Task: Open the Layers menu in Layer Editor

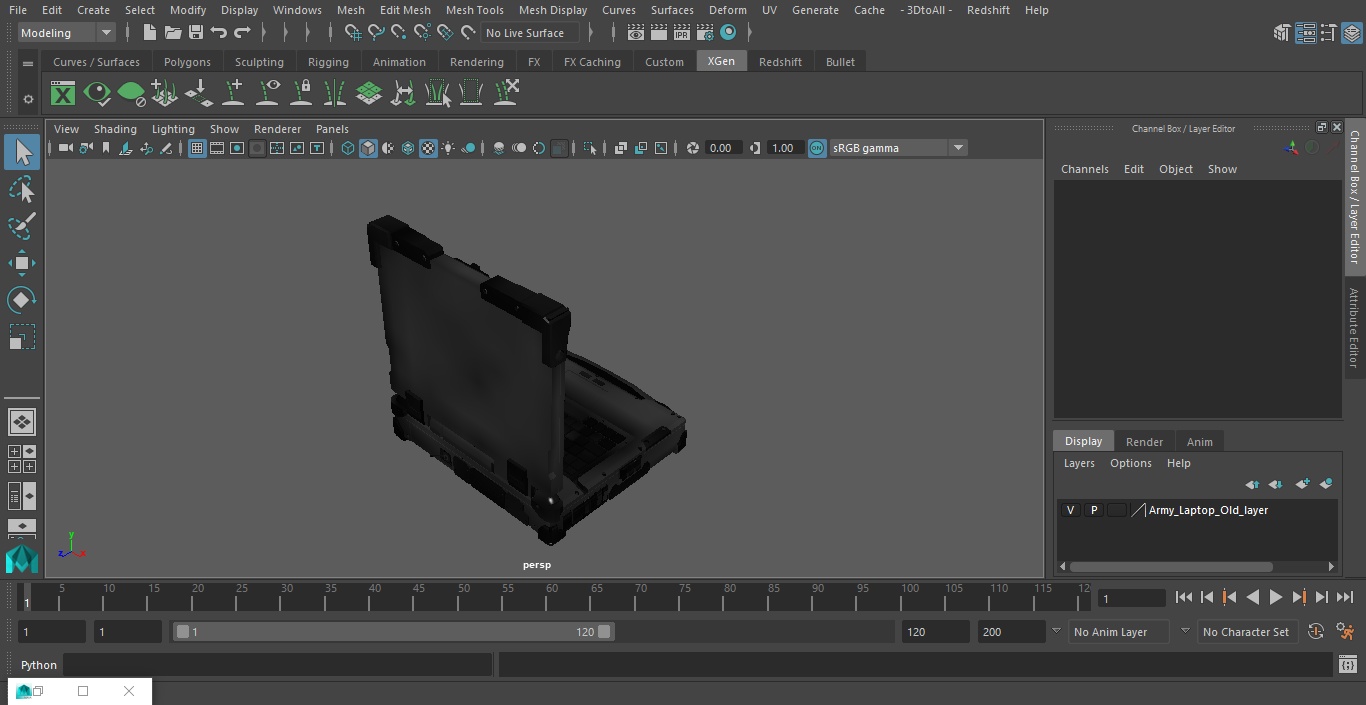Action: (1079, 463)
